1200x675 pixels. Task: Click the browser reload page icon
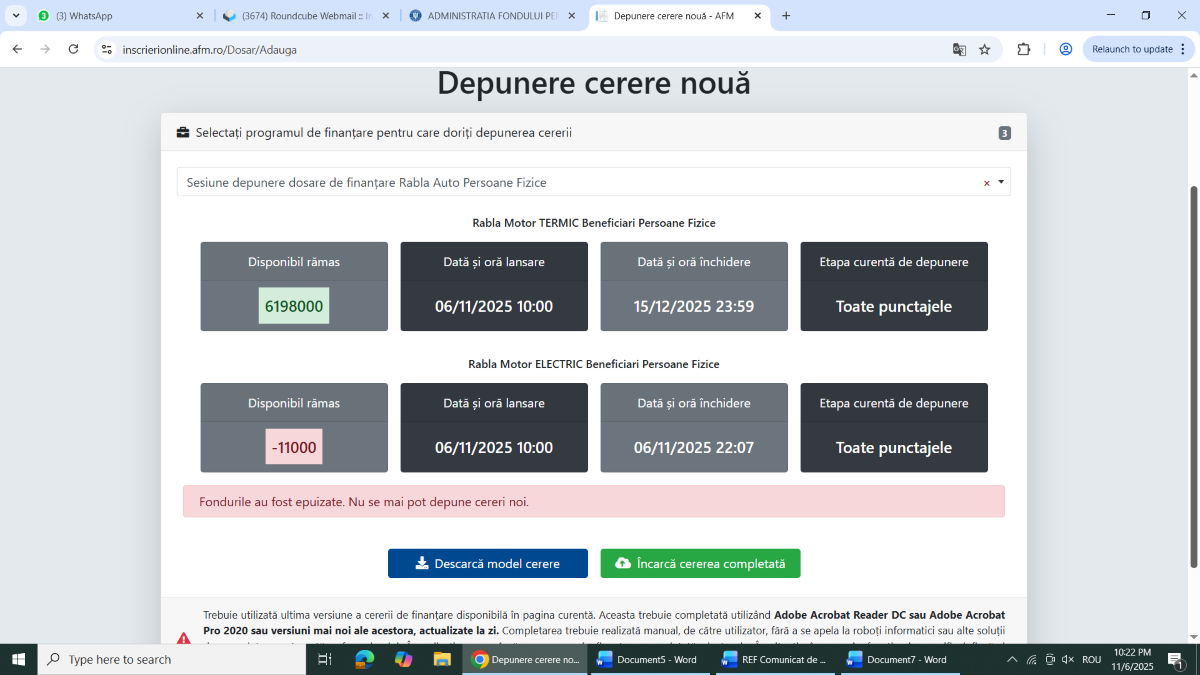click(x=73, y=49)
